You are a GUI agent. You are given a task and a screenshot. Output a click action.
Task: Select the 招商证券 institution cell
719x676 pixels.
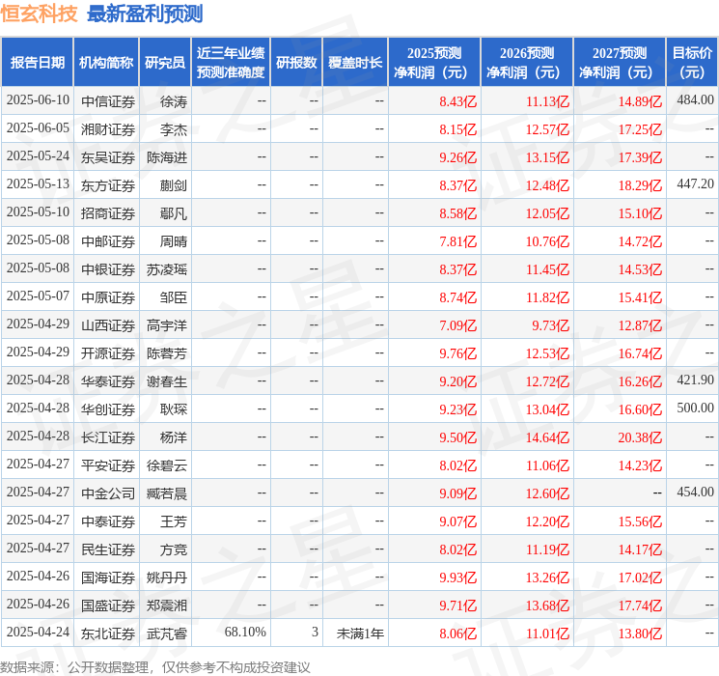[108, 213]
